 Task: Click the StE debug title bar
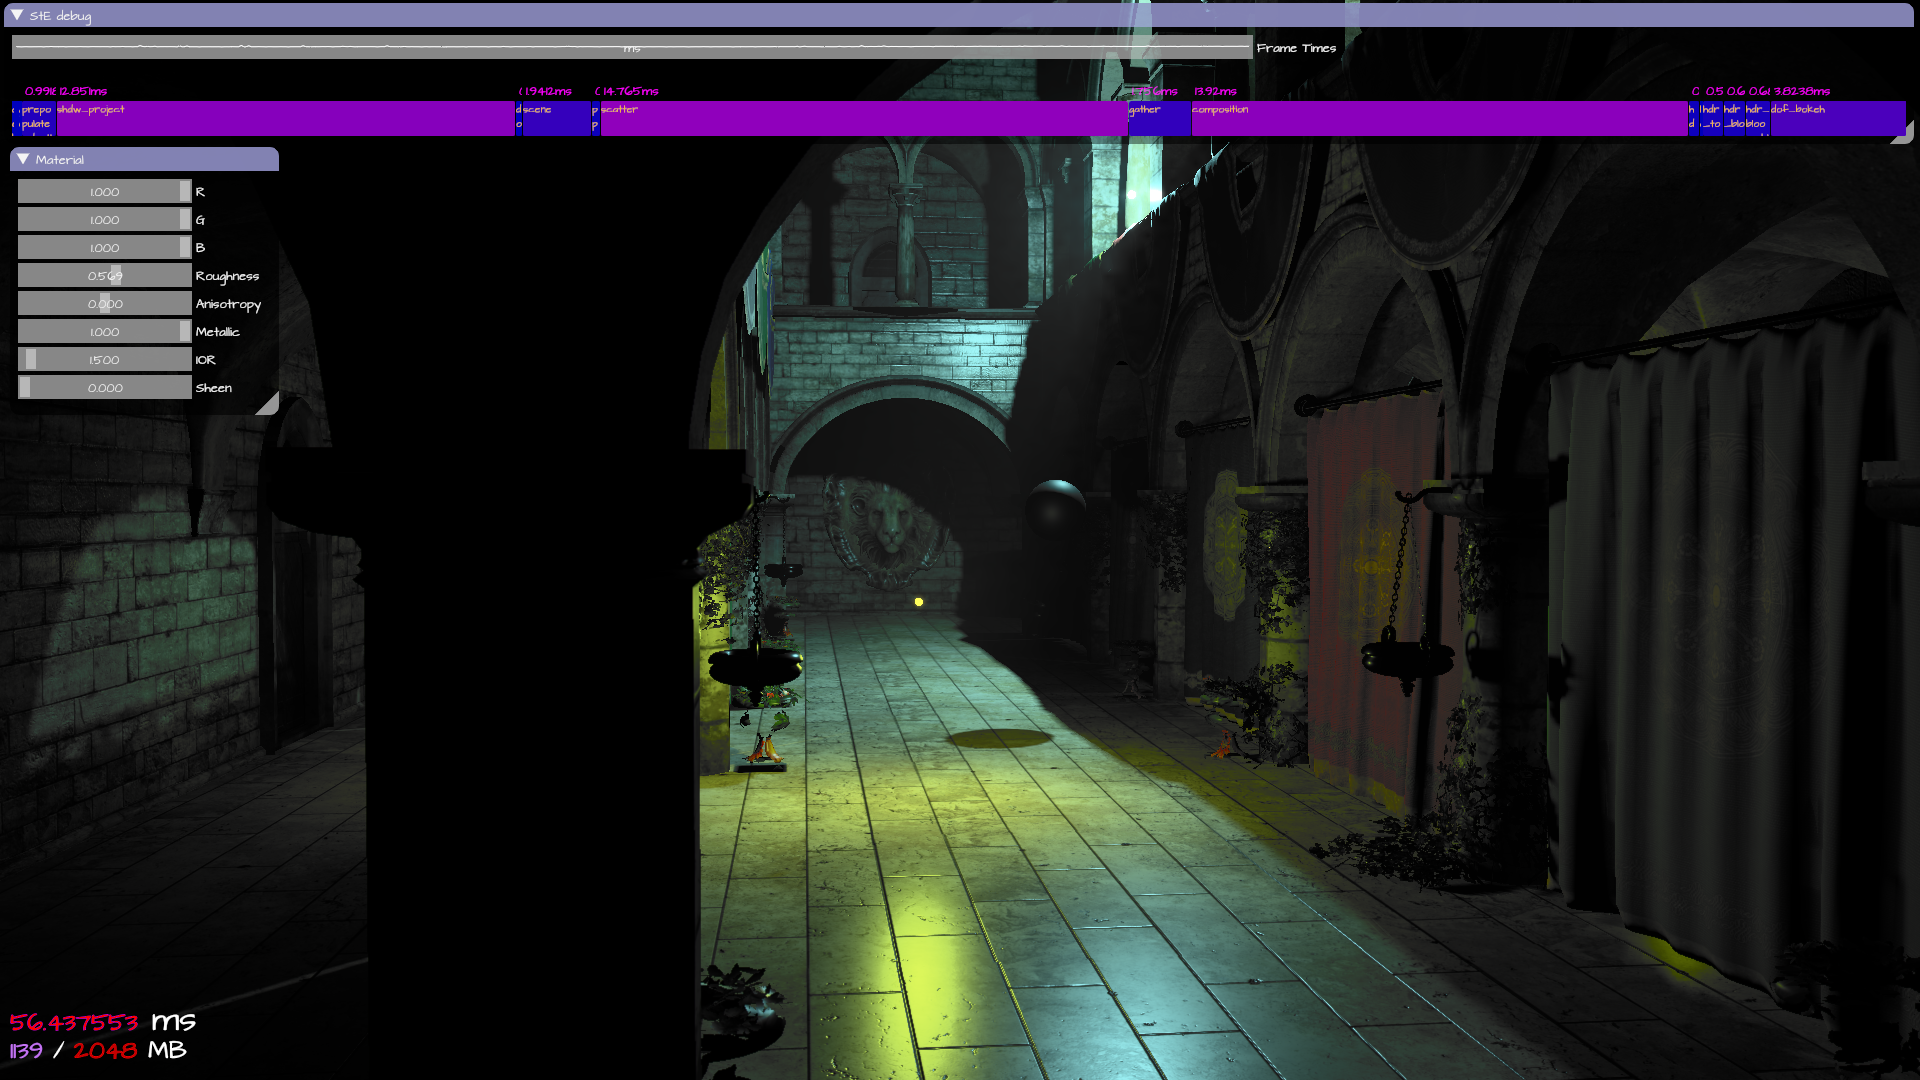(960, 15)
